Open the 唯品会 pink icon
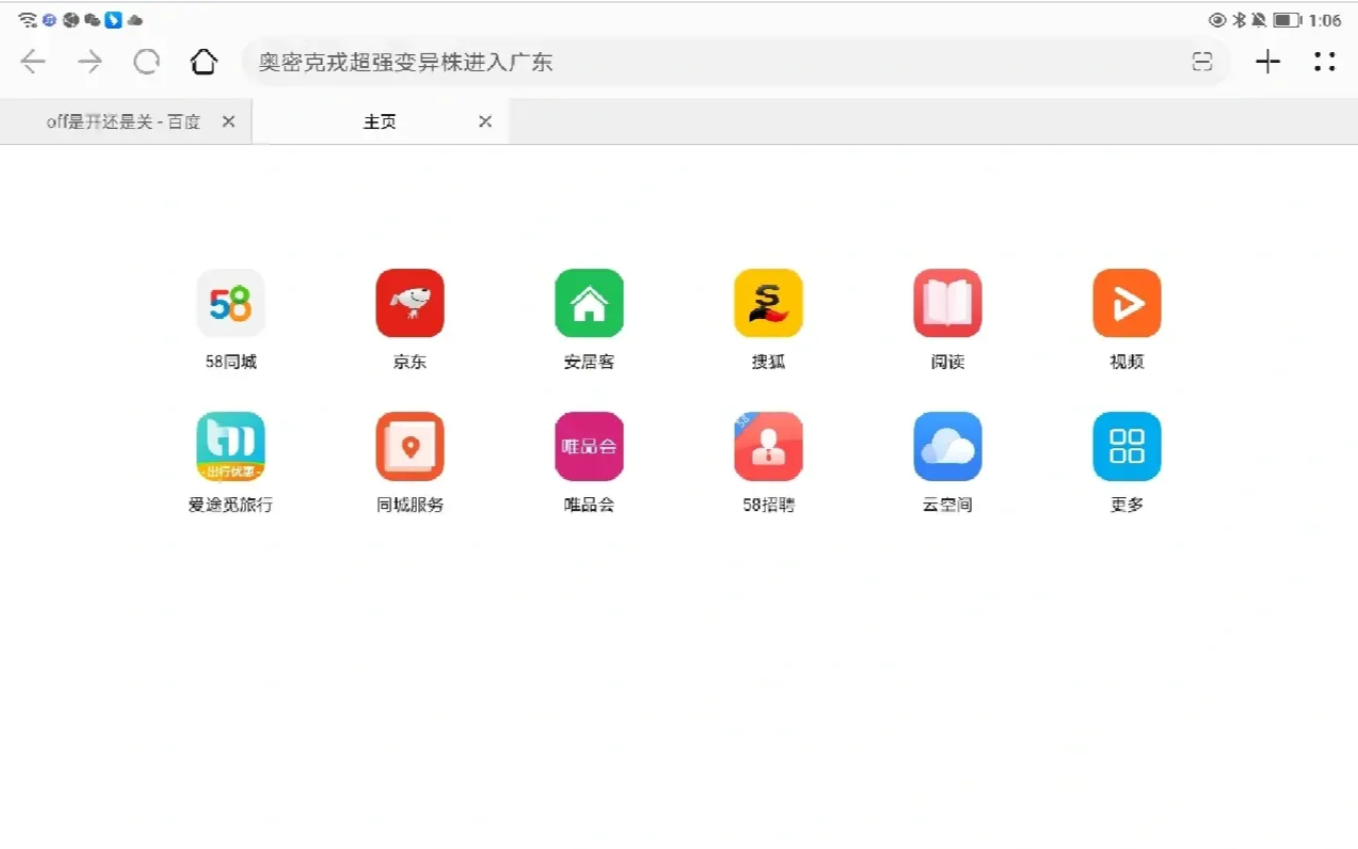Image resolution: width=1358 pixels, height=849 pixels. [x=589, y=446]
